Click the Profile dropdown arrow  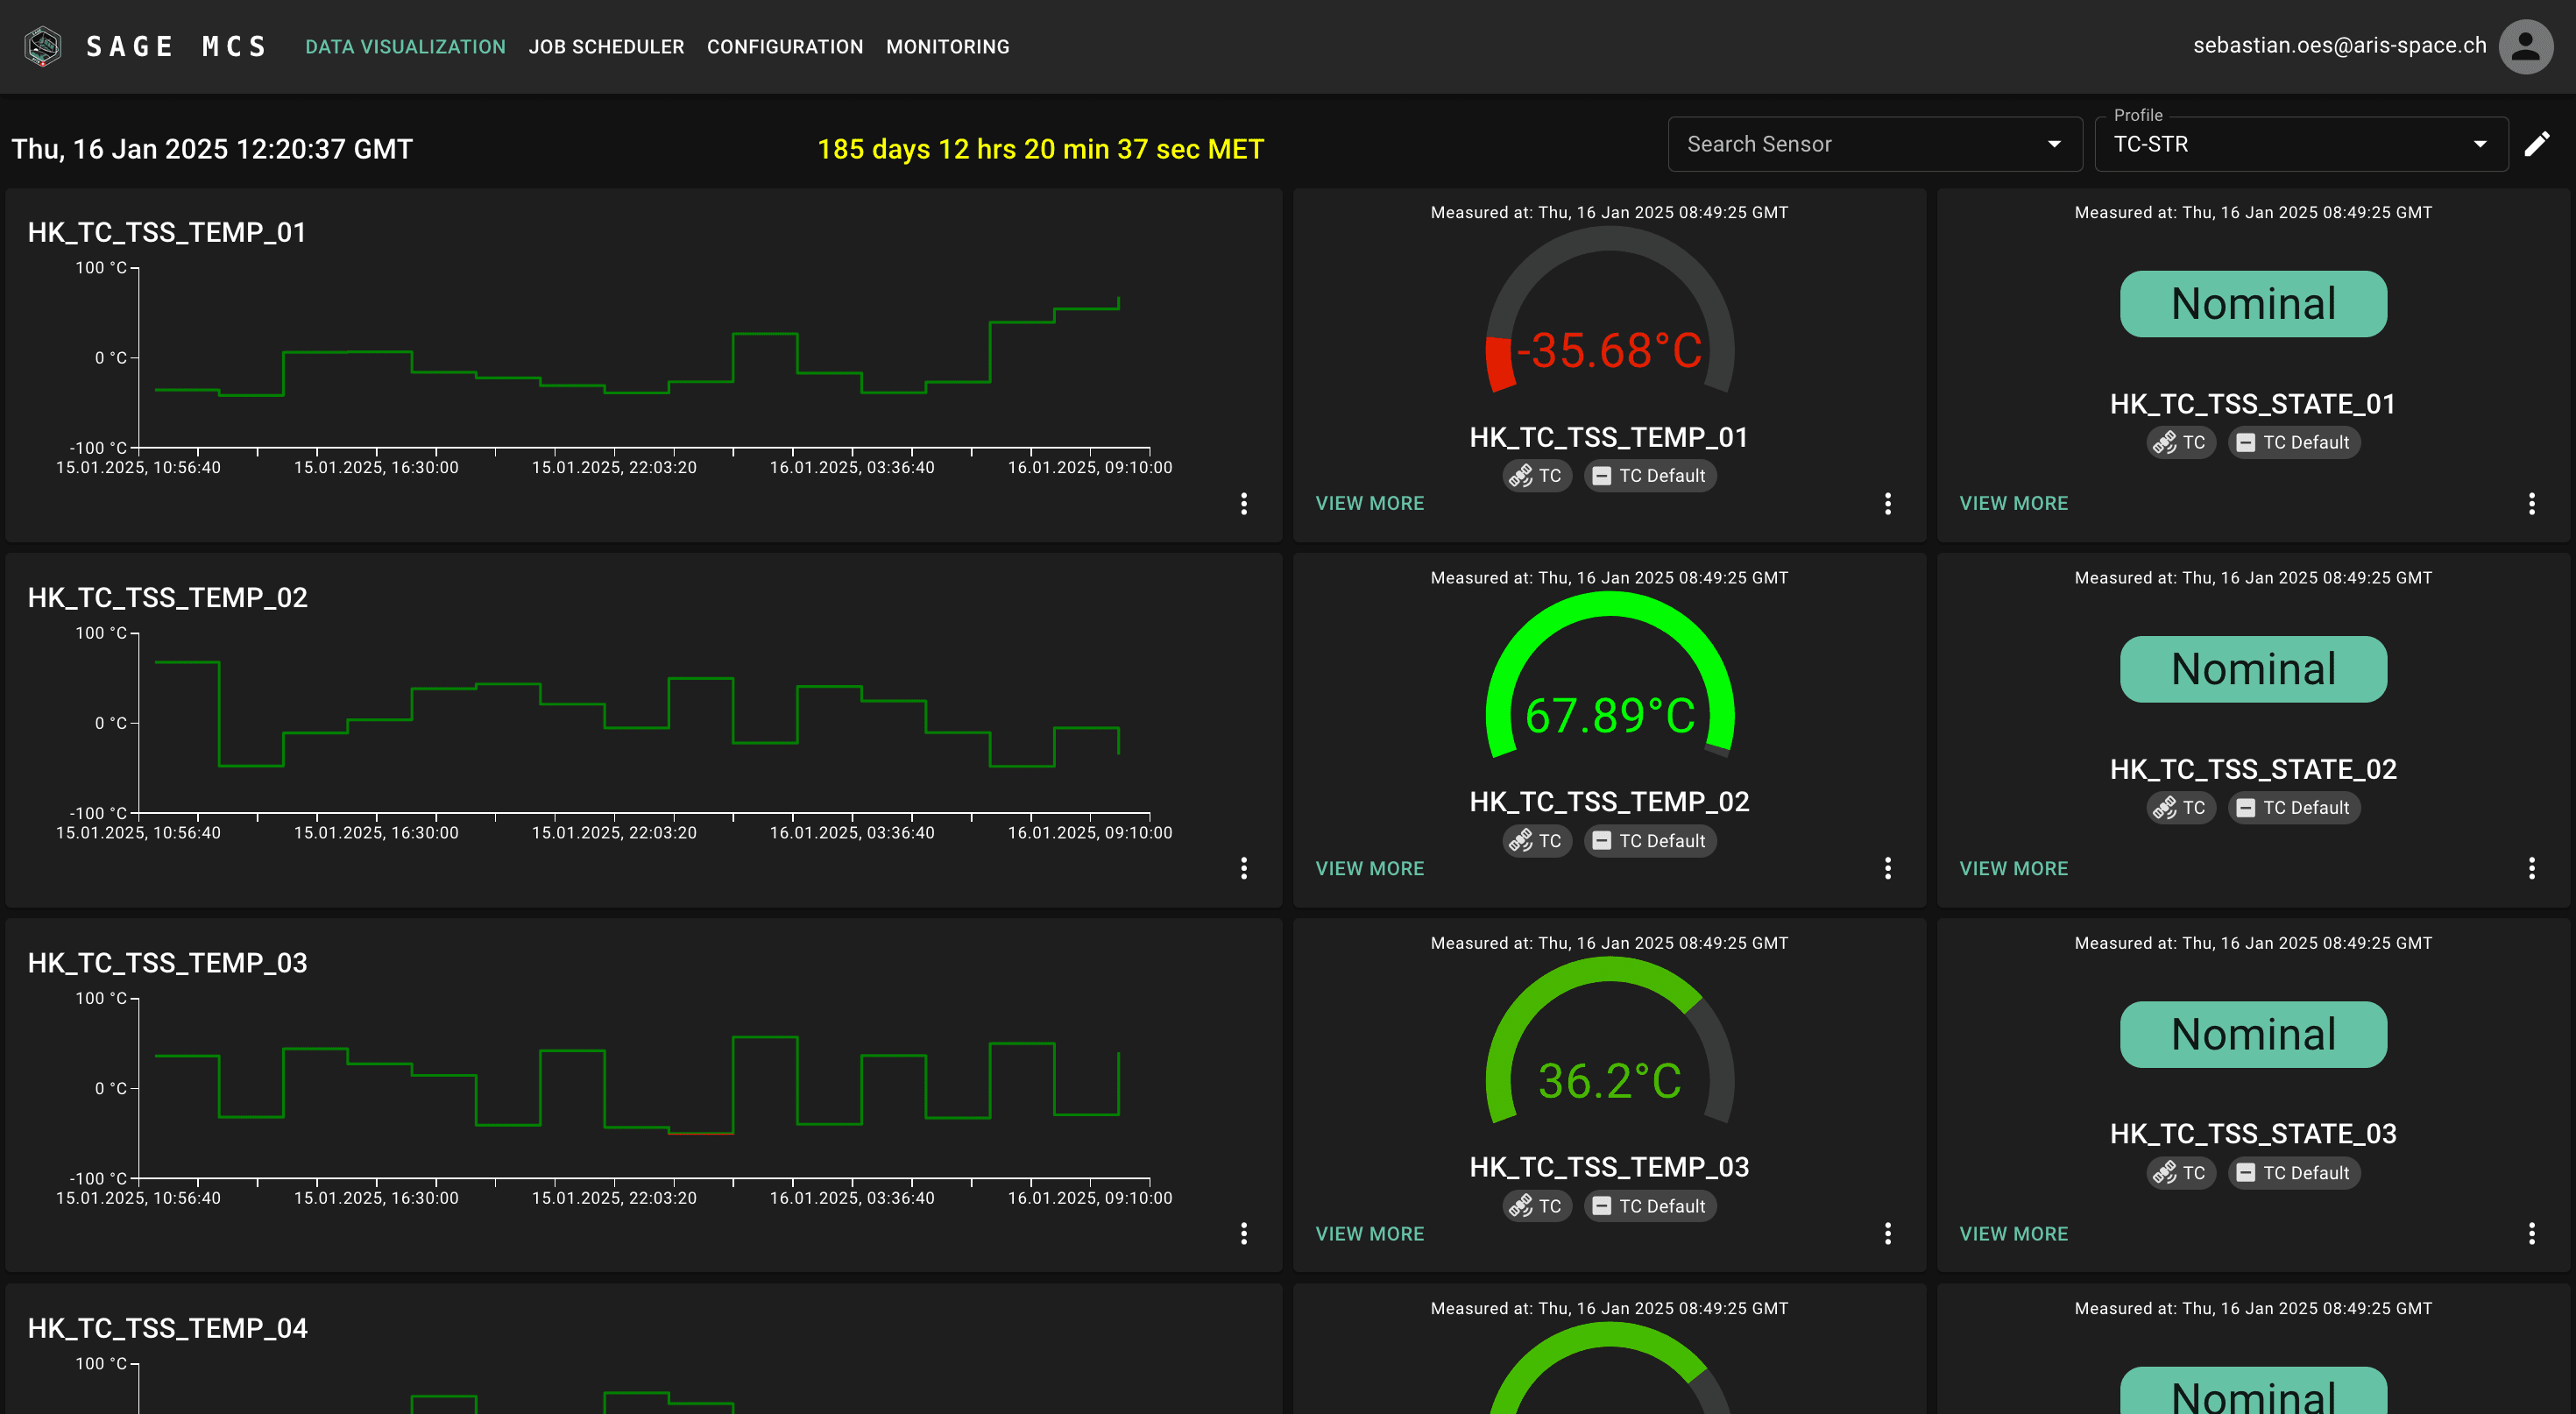[2480, 144]
